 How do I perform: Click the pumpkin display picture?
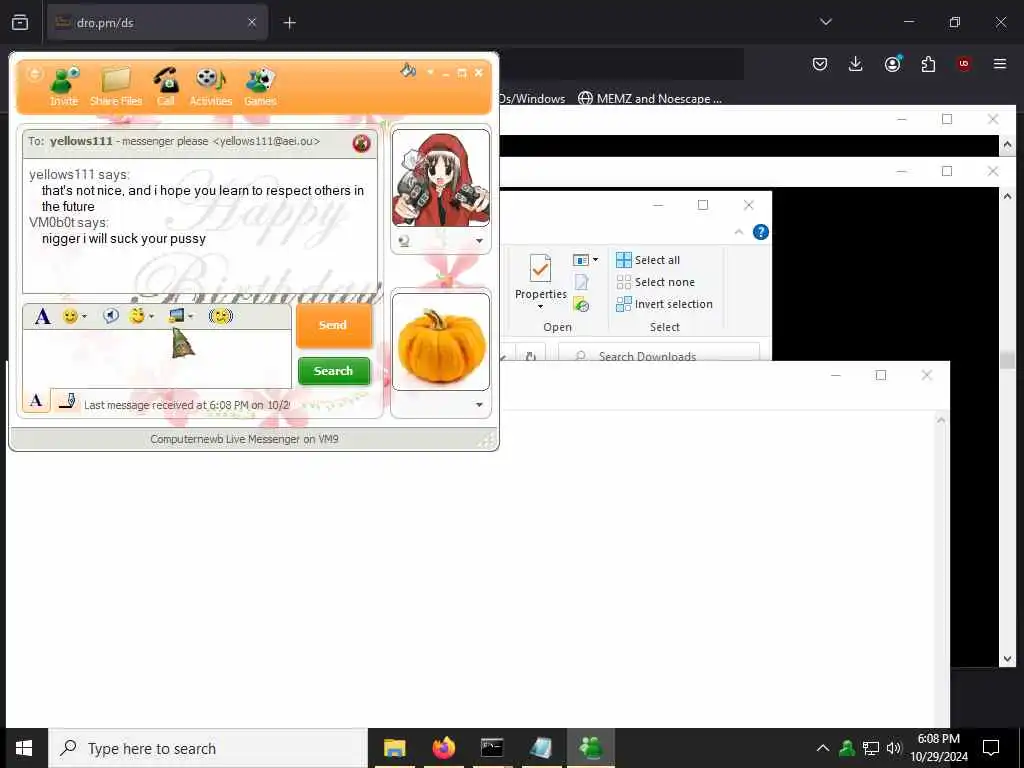click(x=441, y=342)
